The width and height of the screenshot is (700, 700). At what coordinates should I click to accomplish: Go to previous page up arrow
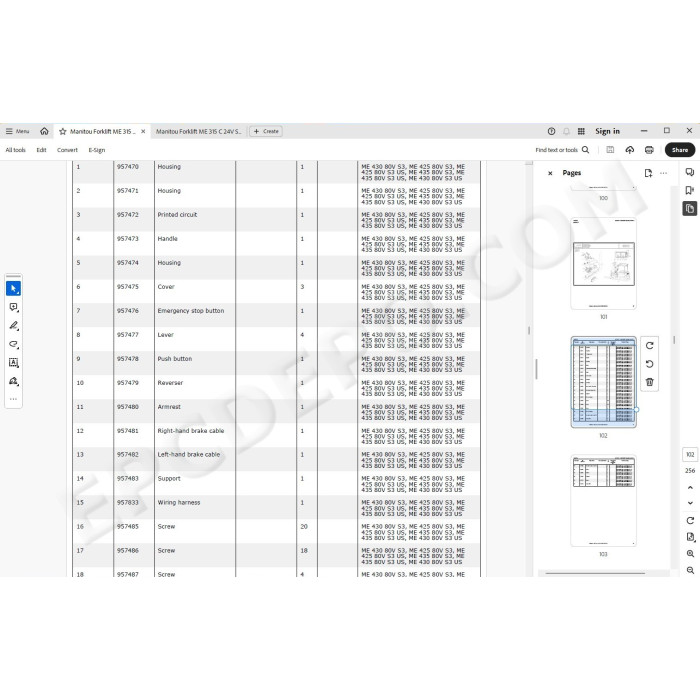point(690,488)
